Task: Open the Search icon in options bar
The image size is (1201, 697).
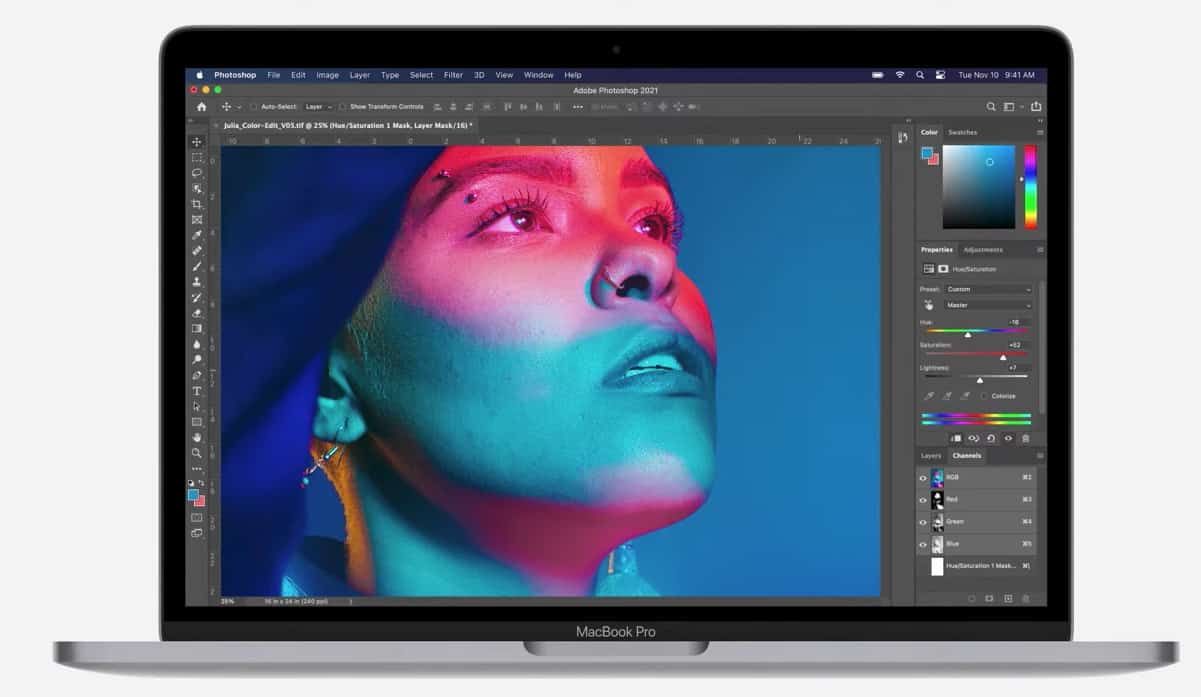Action: click(x=991, y=106)
